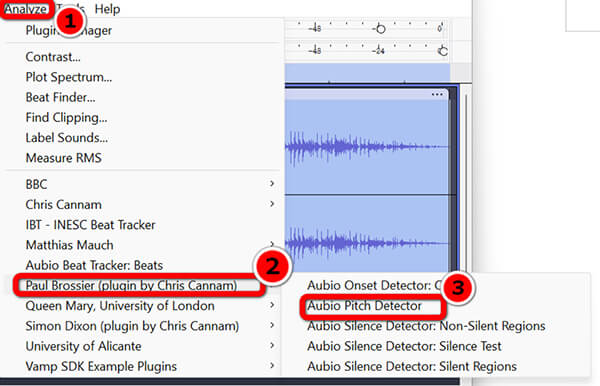
Task: Click the timeline ruler above the track
Action: pos(367,73)
